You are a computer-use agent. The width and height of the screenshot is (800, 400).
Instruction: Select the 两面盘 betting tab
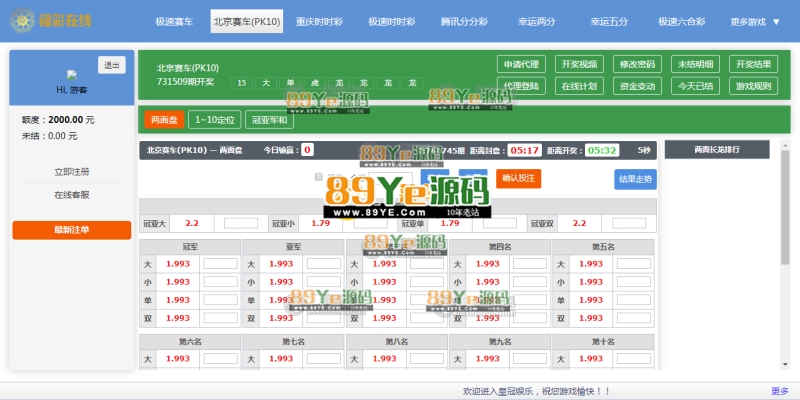pos(164,120)
